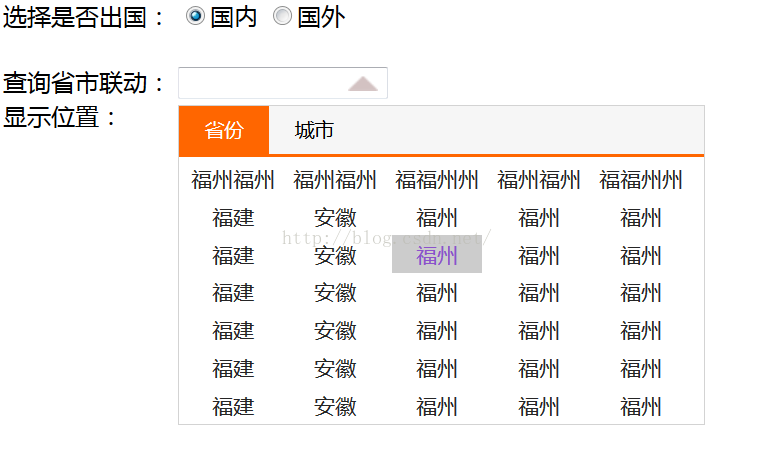Select the 国外 radio button
The height and width of the screenshot is (454, 757).
283,16
